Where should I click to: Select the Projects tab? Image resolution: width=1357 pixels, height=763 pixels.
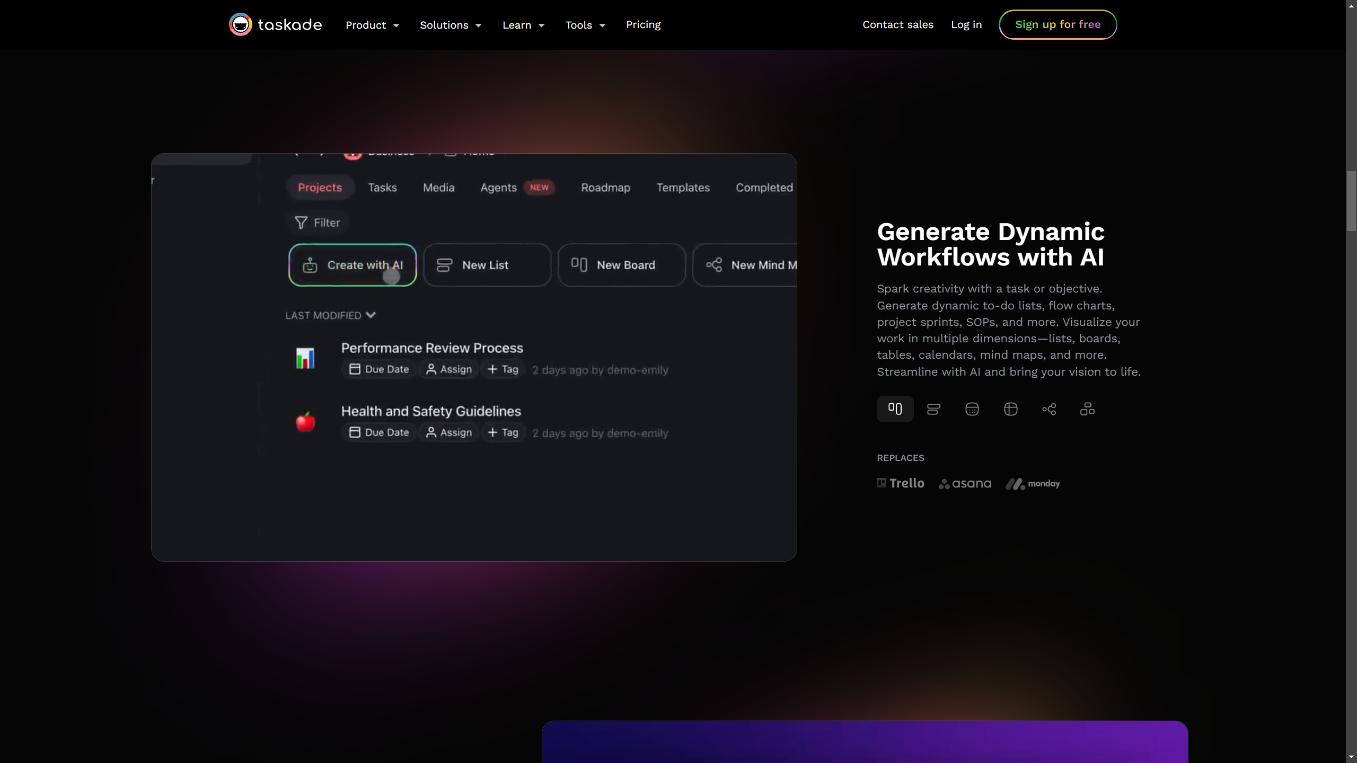320,187
